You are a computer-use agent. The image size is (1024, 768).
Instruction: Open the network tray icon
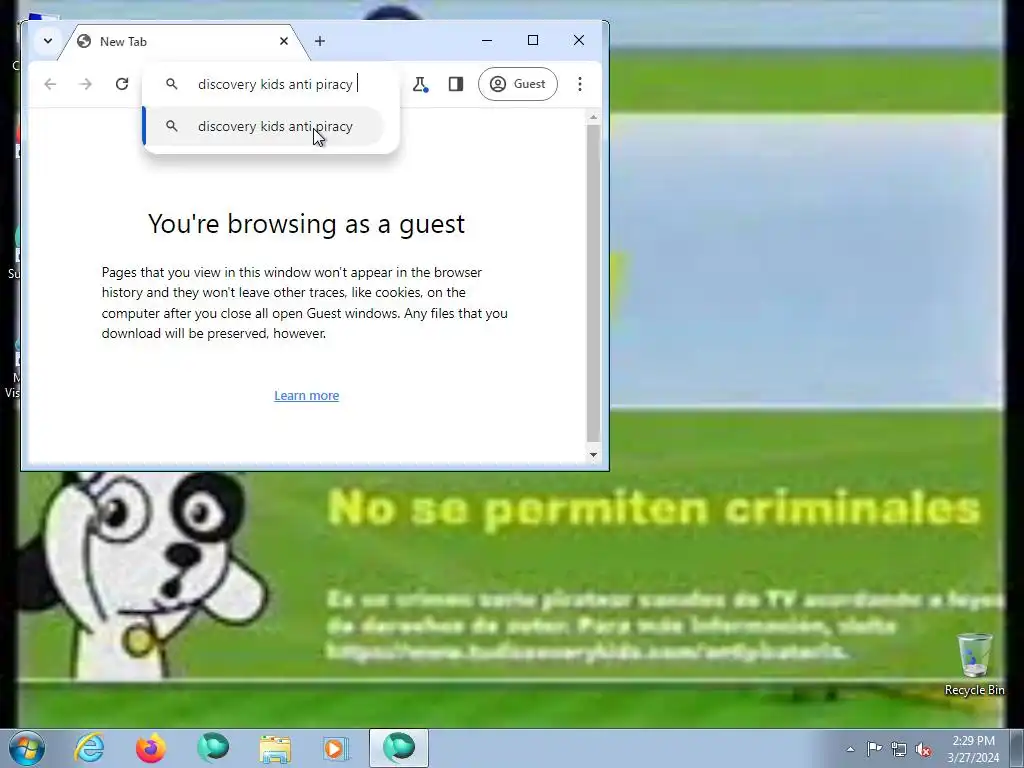tap(899, 749)
